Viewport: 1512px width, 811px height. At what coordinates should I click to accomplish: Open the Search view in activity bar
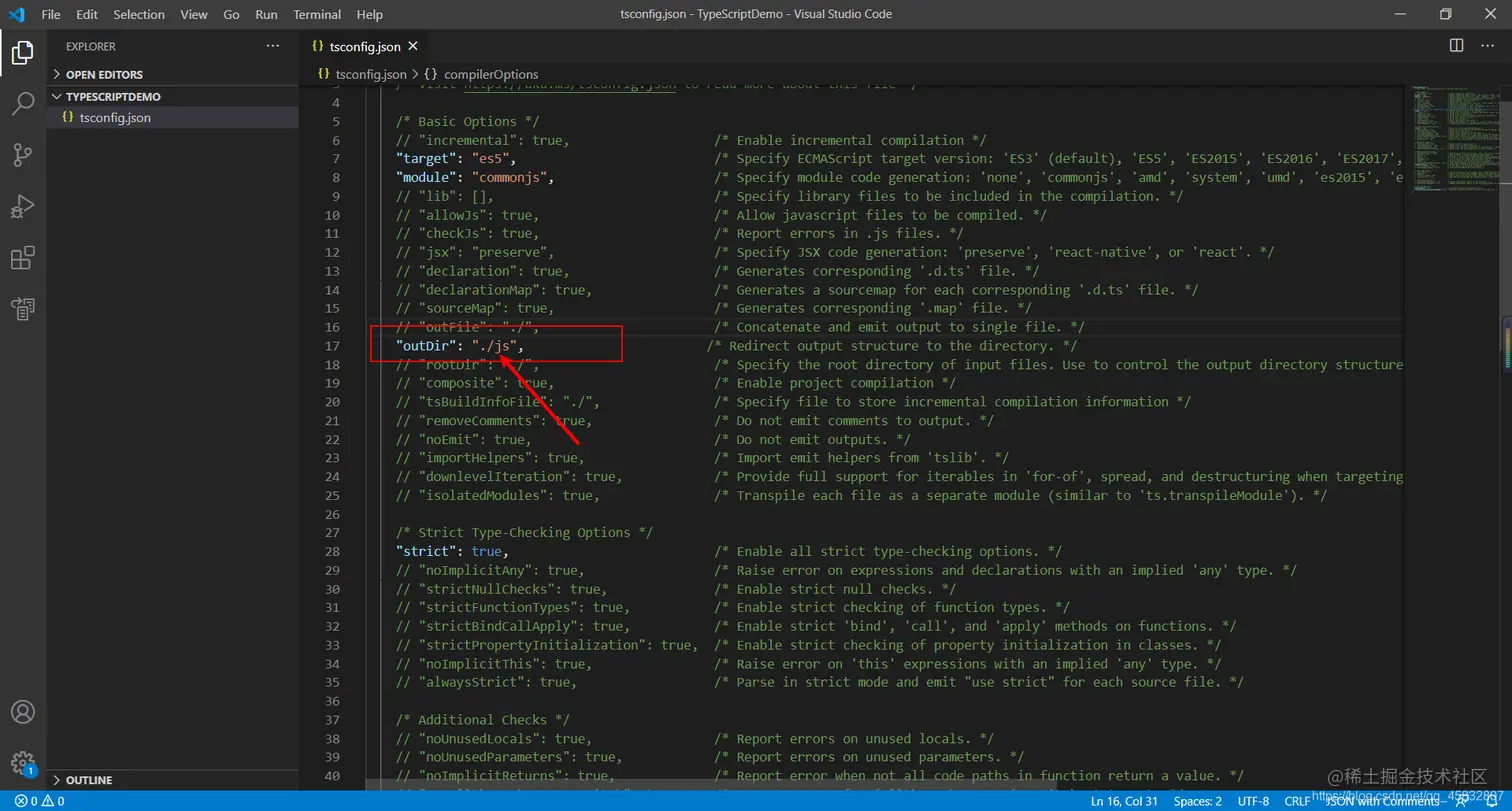[x=22, y=103]
